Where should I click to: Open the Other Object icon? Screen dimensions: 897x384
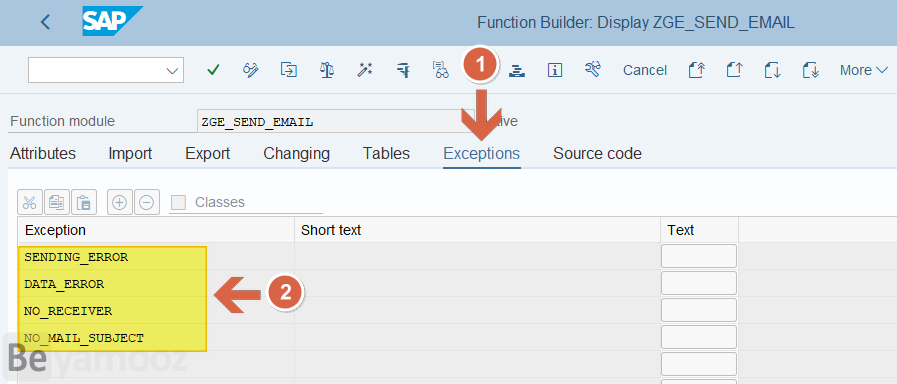[x=289, y=70]
